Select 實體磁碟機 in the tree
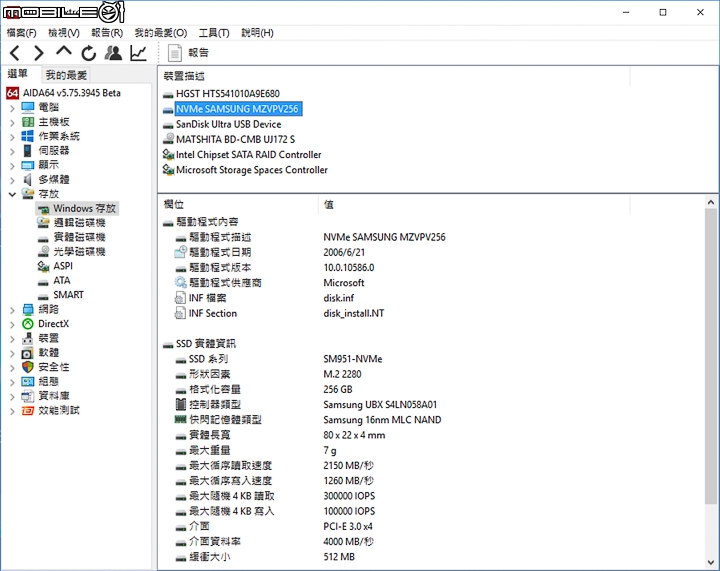 pyautogui.click(x=79, y=237)
